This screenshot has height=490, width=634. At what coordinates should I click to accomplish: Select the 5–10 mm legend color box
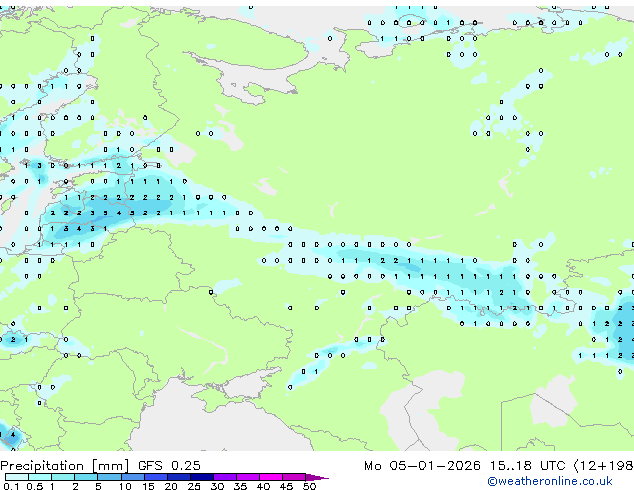coord(109,477)
